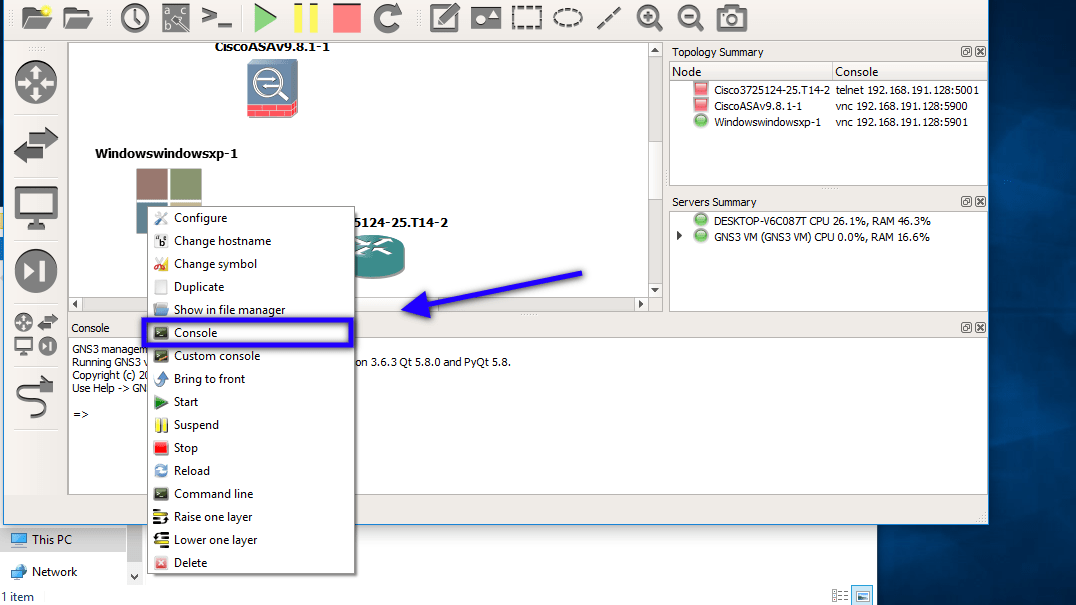Screen dimensions: 1076x605
Task: Click the Zoom in magnifier icon
Action: click(649, 18)
